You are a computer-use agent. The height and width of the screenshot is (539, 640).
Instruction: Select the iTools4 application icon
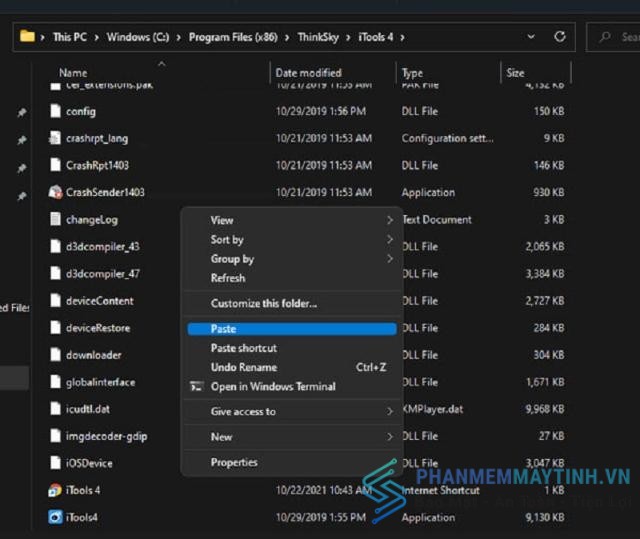(55, 517)
